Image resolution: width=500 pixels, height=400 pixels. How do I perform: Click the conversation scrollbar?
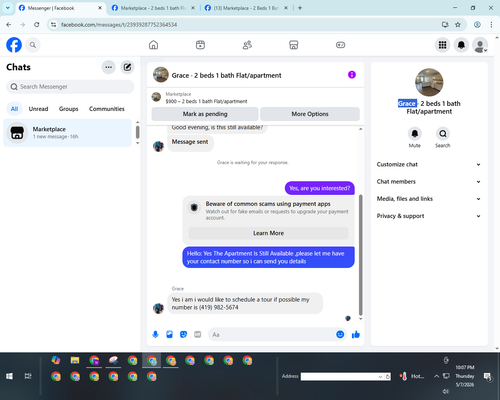[360, 255]
